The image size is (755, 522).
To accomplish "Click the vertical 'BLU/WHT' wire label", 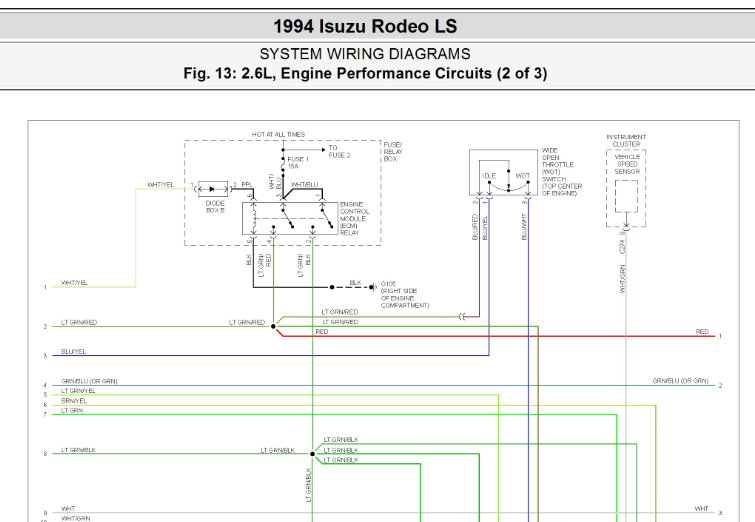I will coord(524,227).
